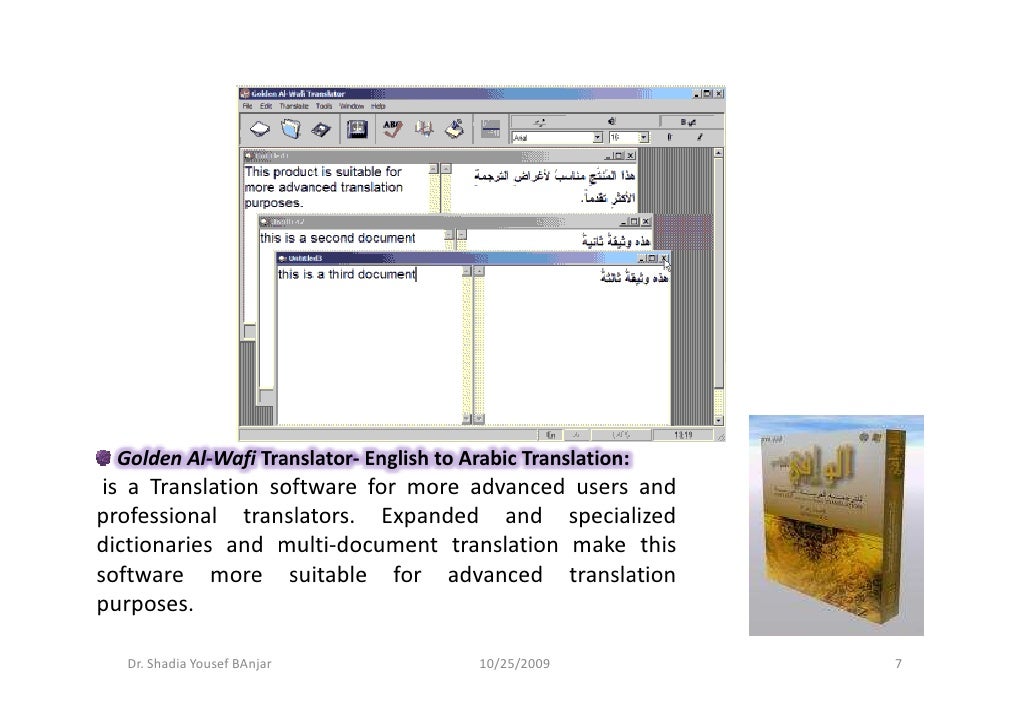Open the Translate menu

click(294, 106)
